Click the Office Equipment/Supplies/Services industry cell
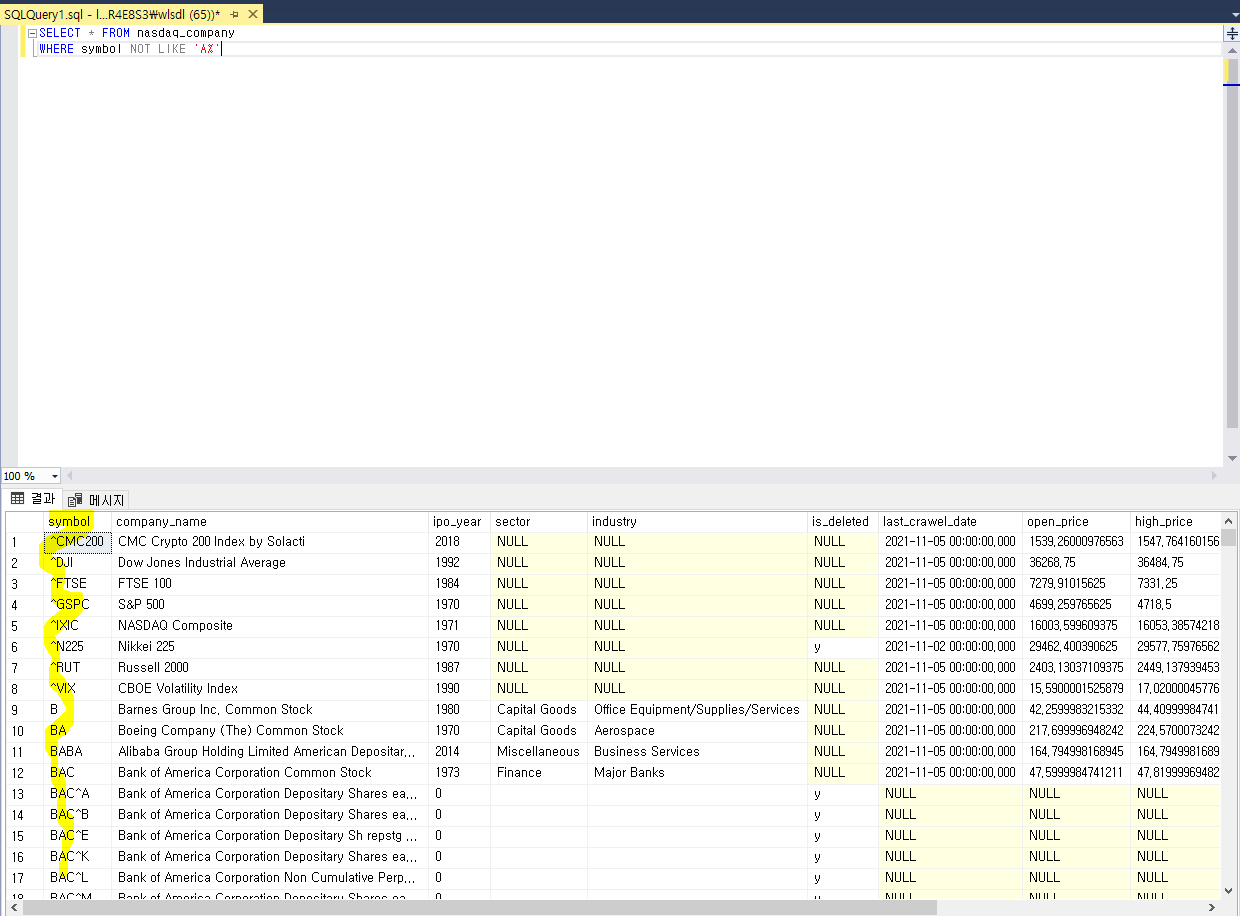This screenshot has width=1240, height=916. pos(697,710)
